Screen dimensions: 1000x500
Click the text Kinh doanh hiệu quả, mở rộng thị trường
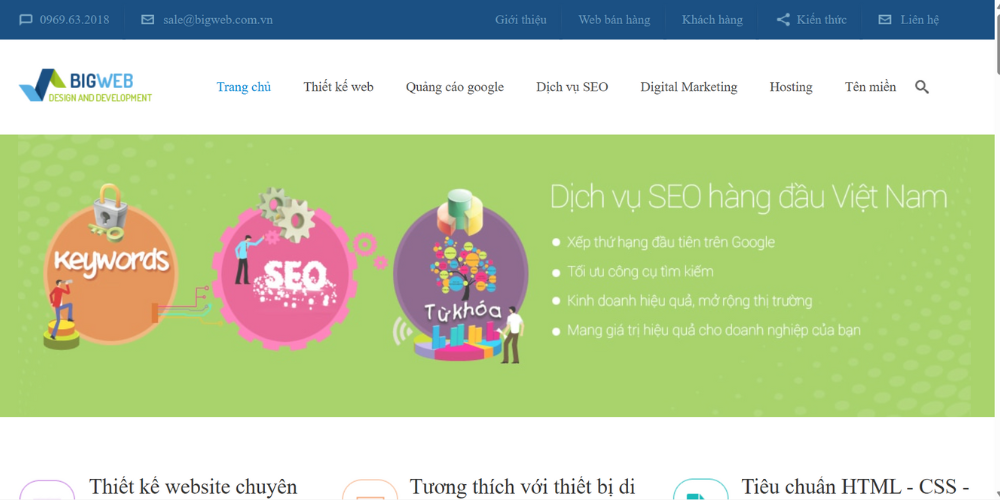pyautogui.click(x=689, y=301)
